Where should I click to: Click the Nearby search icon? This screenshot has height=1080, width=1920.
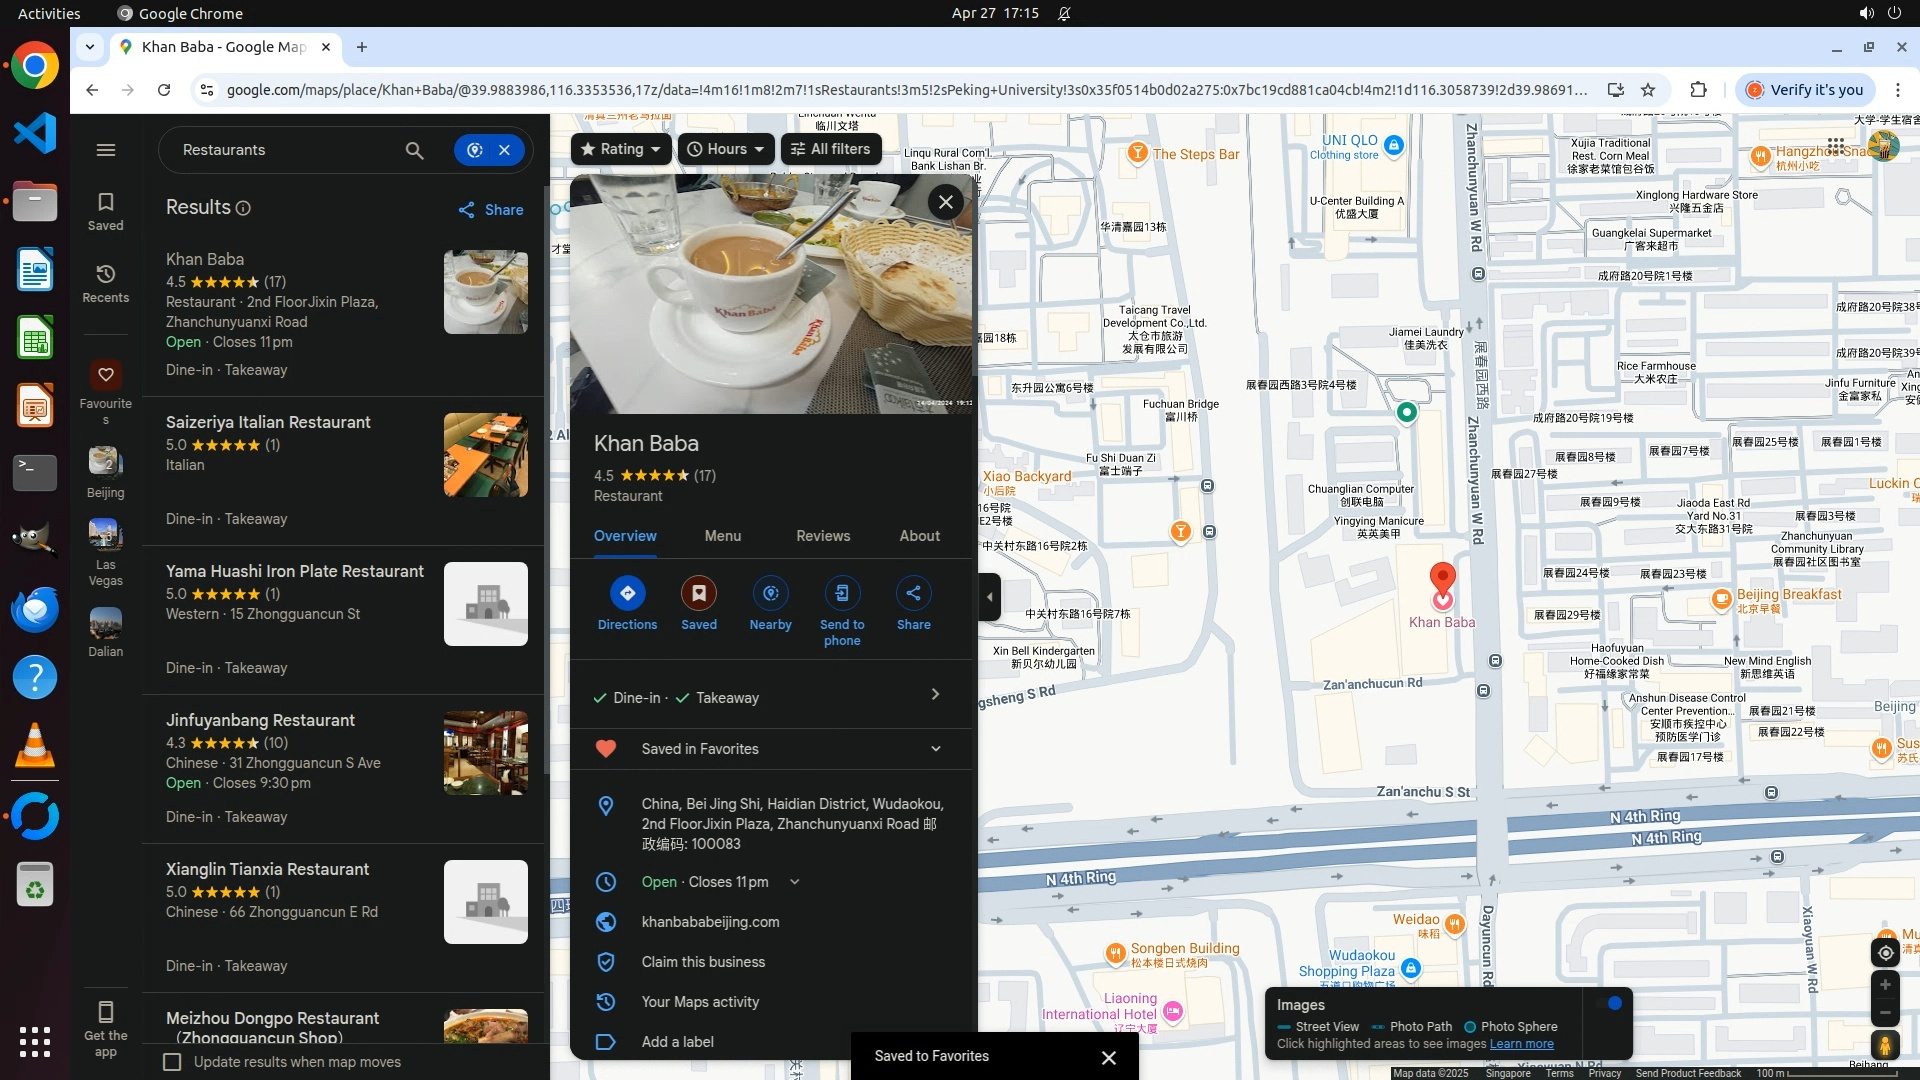[770, 594]
